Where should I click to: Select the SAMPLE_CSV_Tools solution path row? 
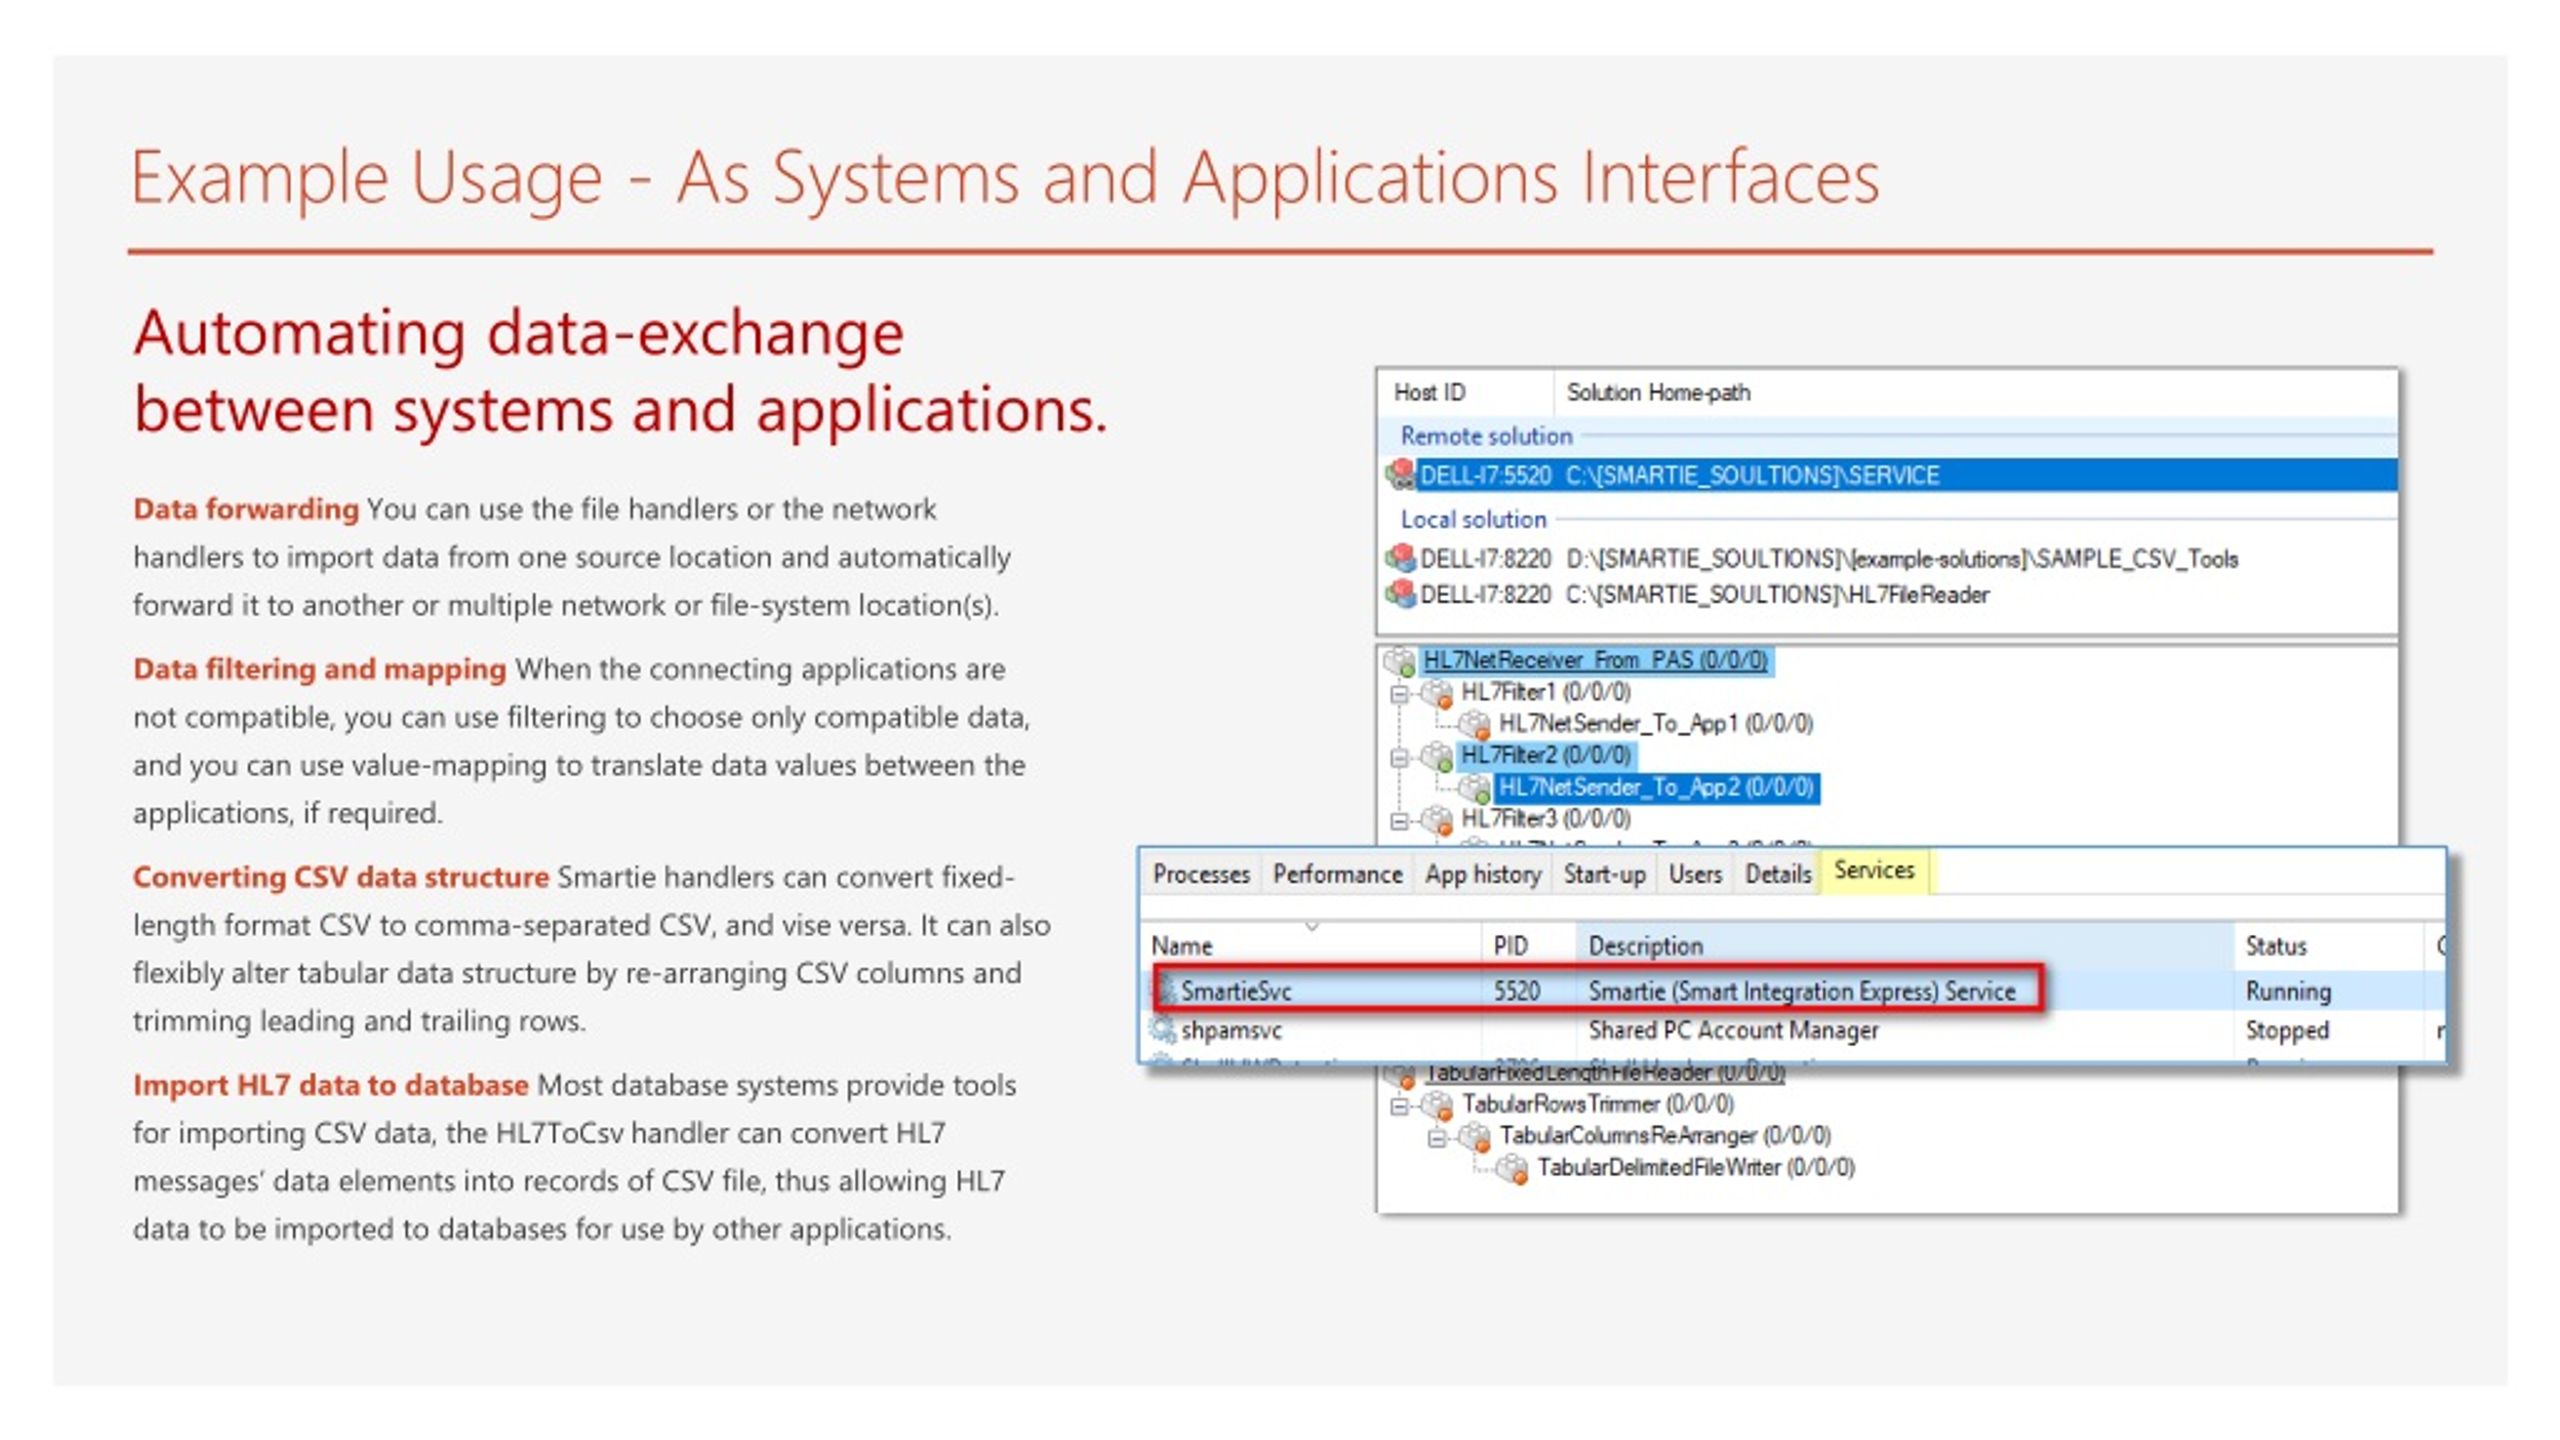pos(1890,558)
